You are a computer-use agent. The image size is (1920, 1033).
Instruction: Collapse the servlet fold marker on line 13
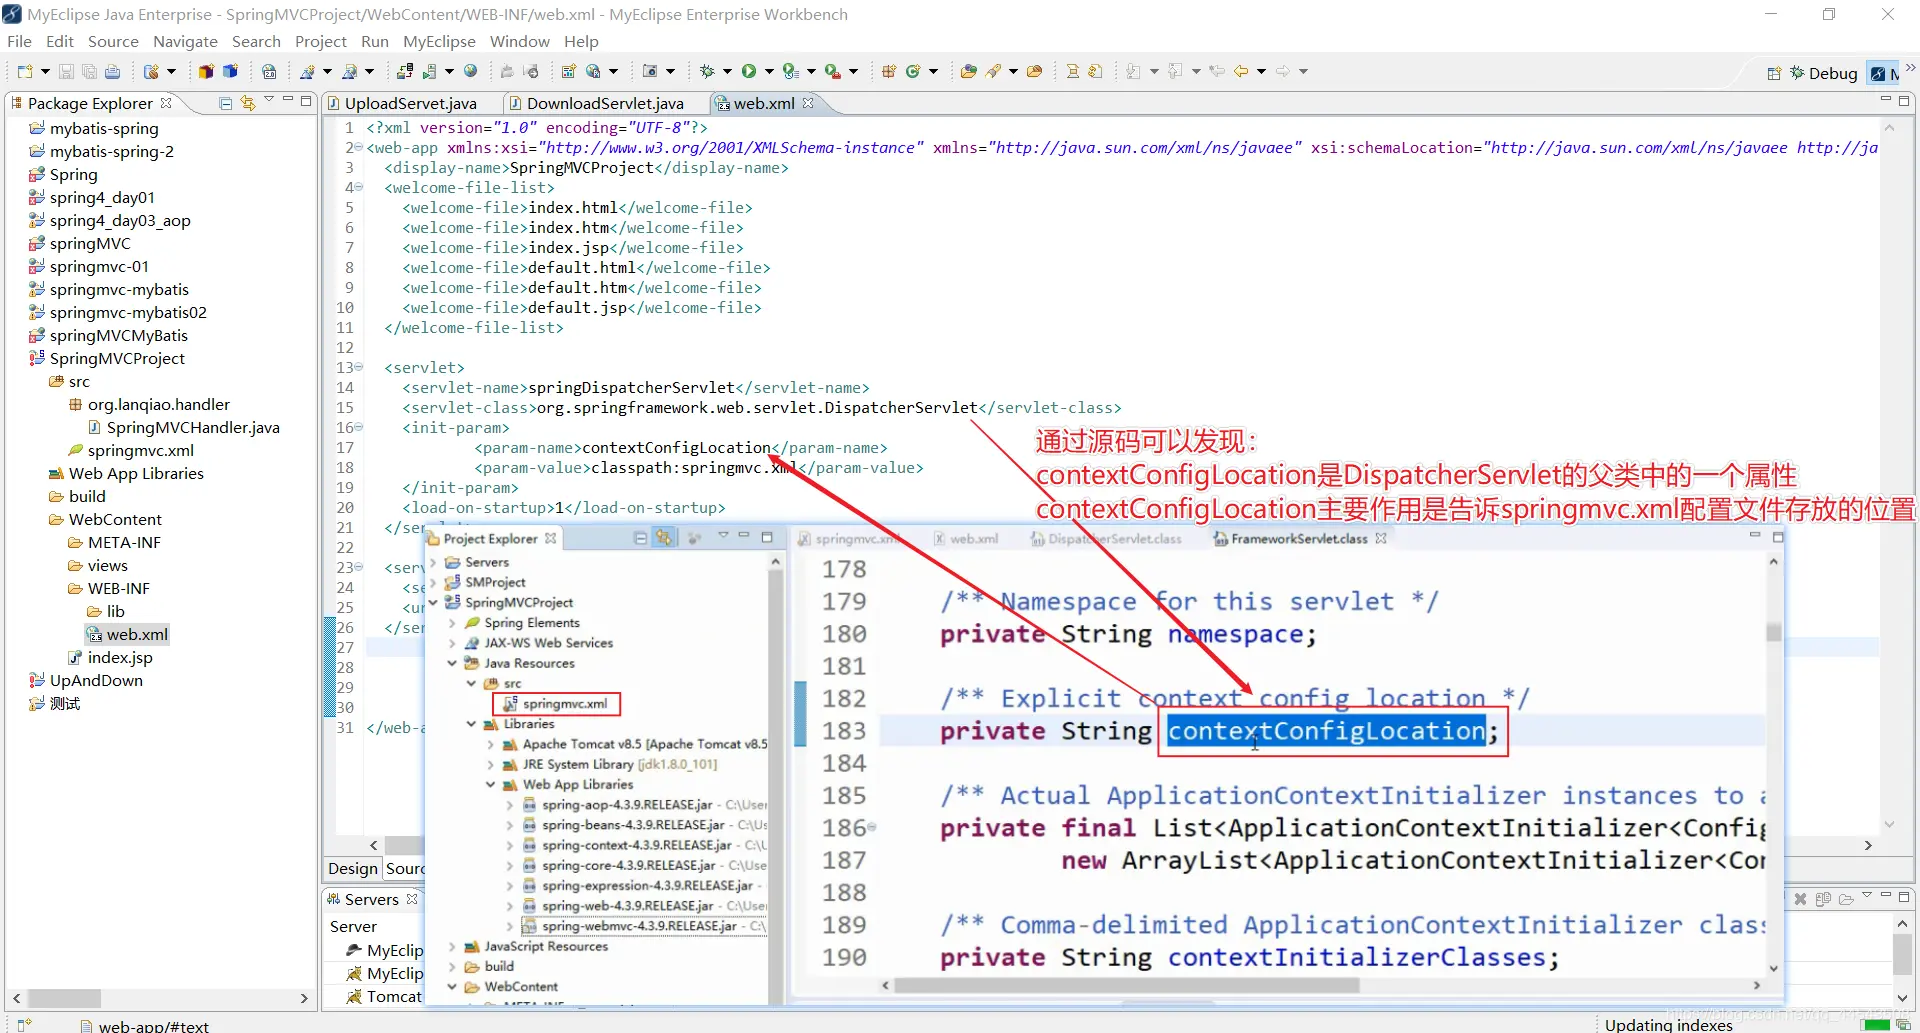(x=359, y=368)
